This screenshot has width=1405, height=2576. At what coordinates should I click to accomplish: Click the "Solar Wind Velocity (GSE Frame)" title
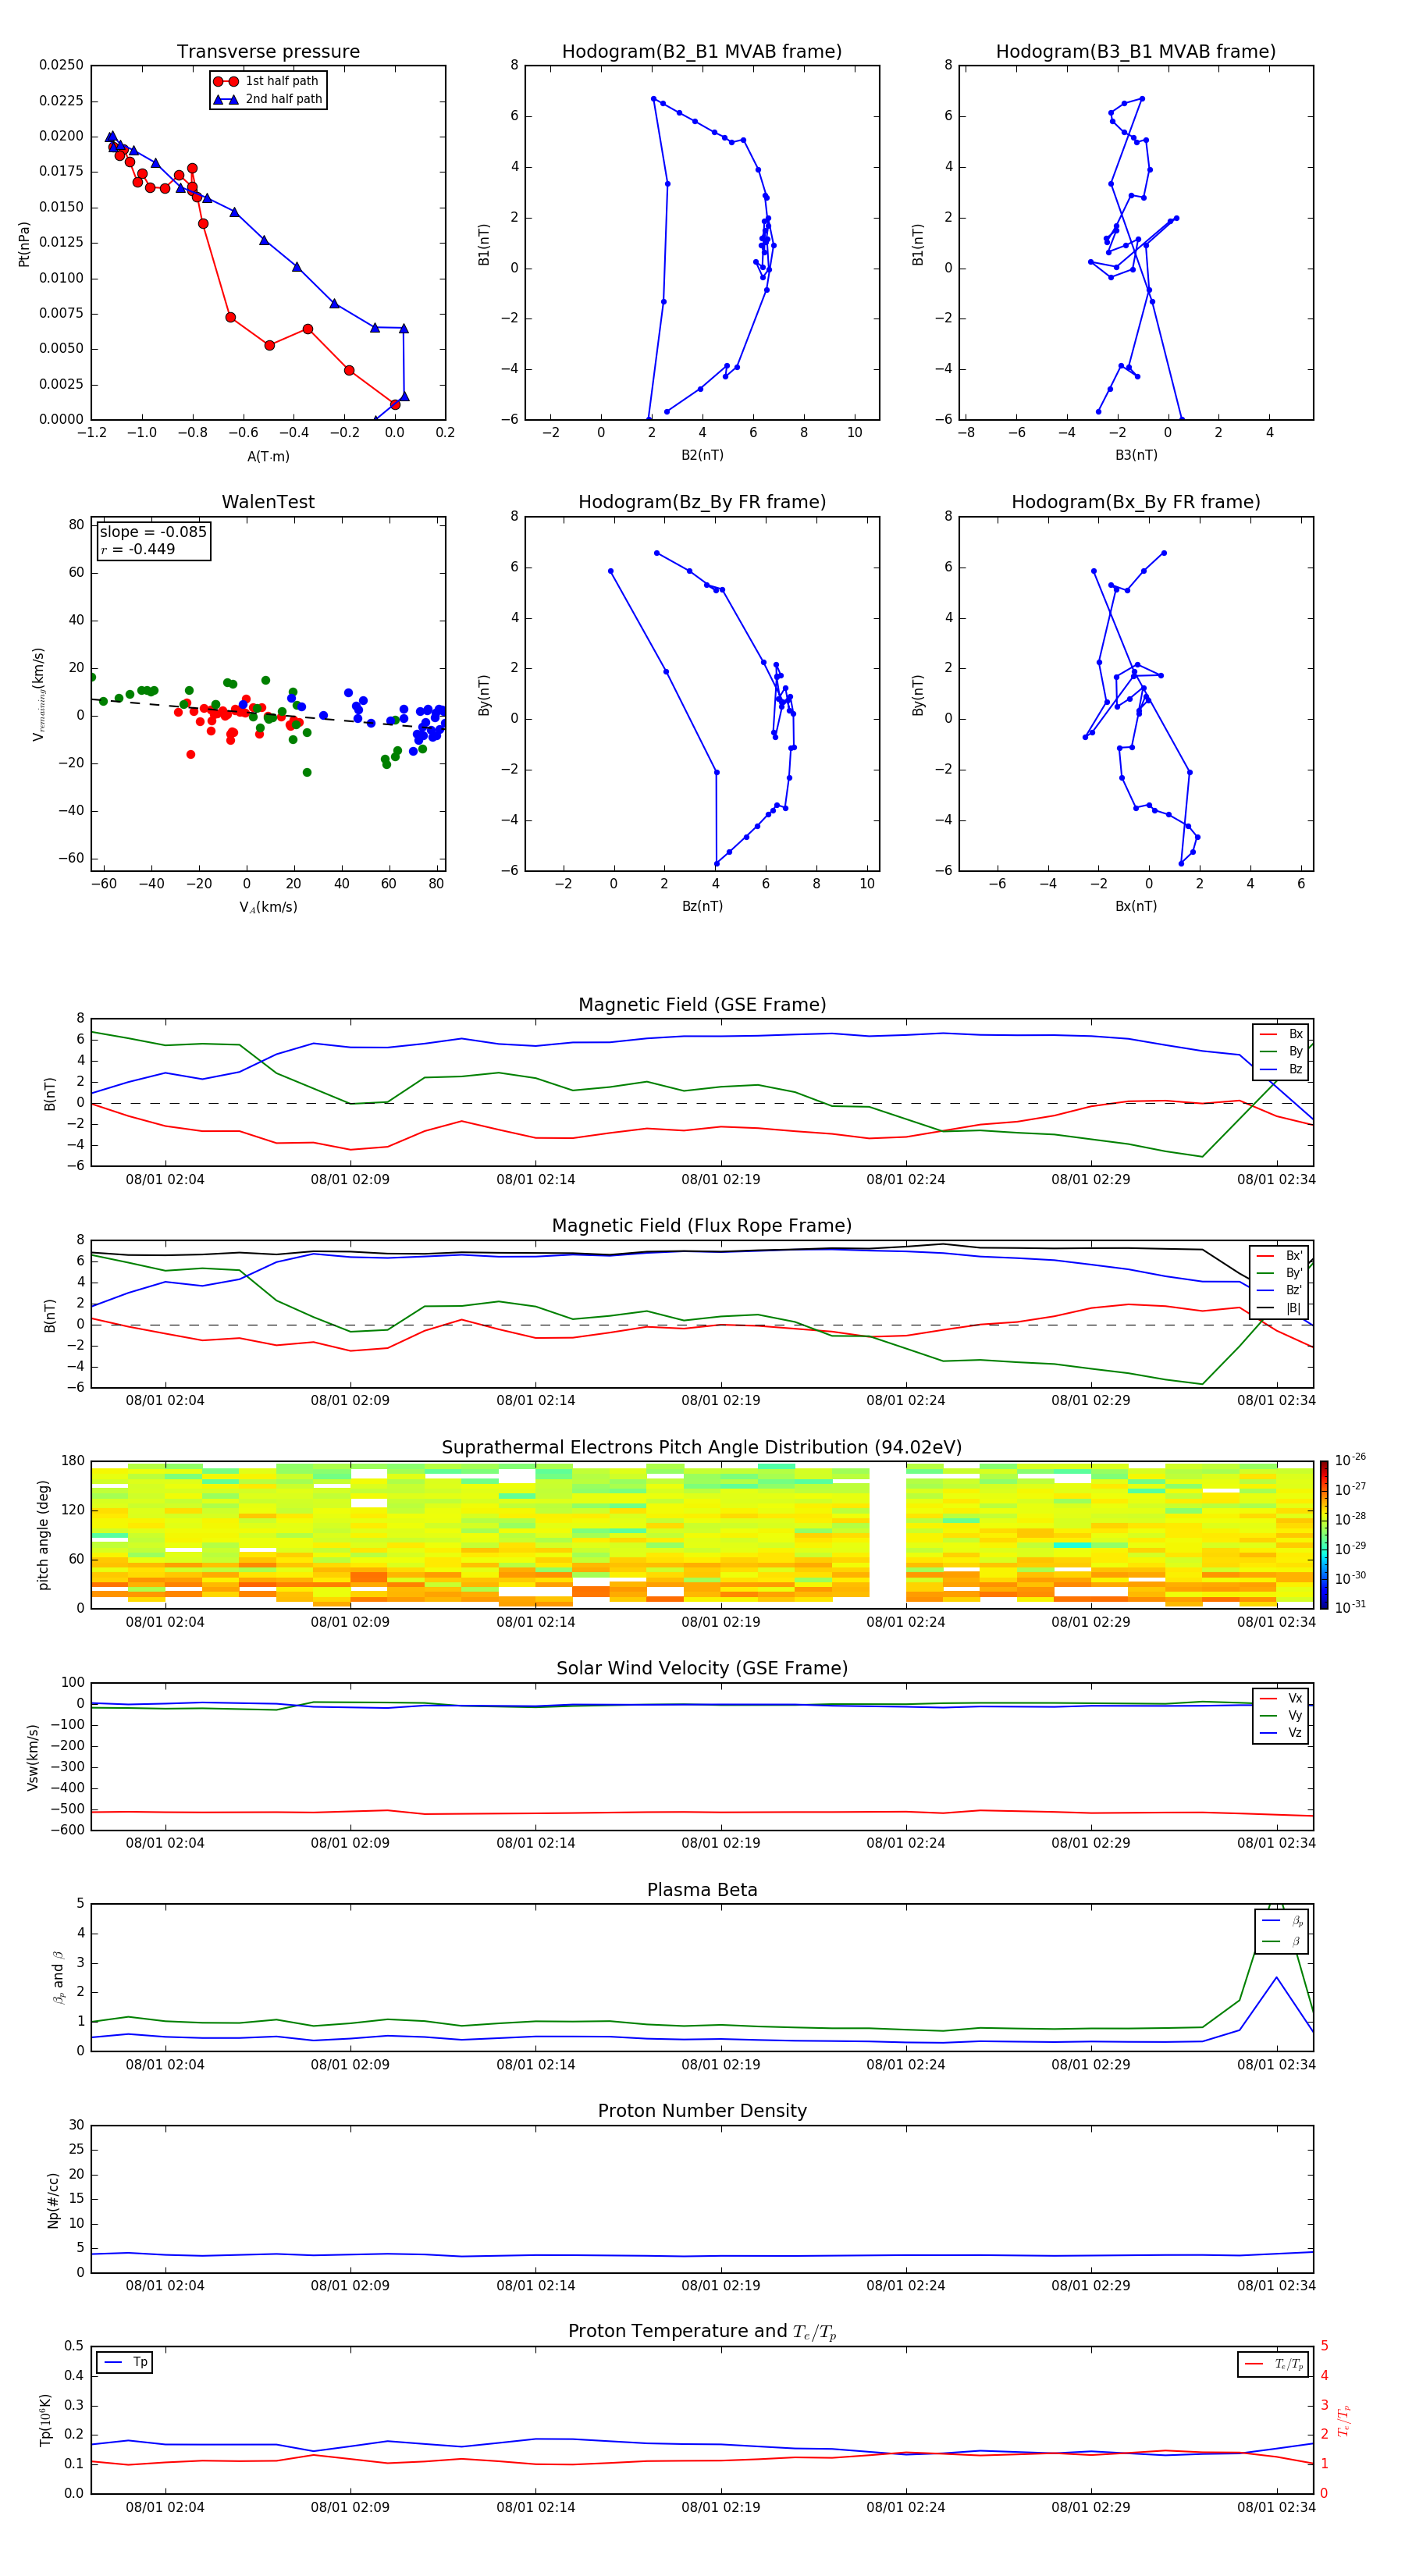click(x=702, y=1669)
